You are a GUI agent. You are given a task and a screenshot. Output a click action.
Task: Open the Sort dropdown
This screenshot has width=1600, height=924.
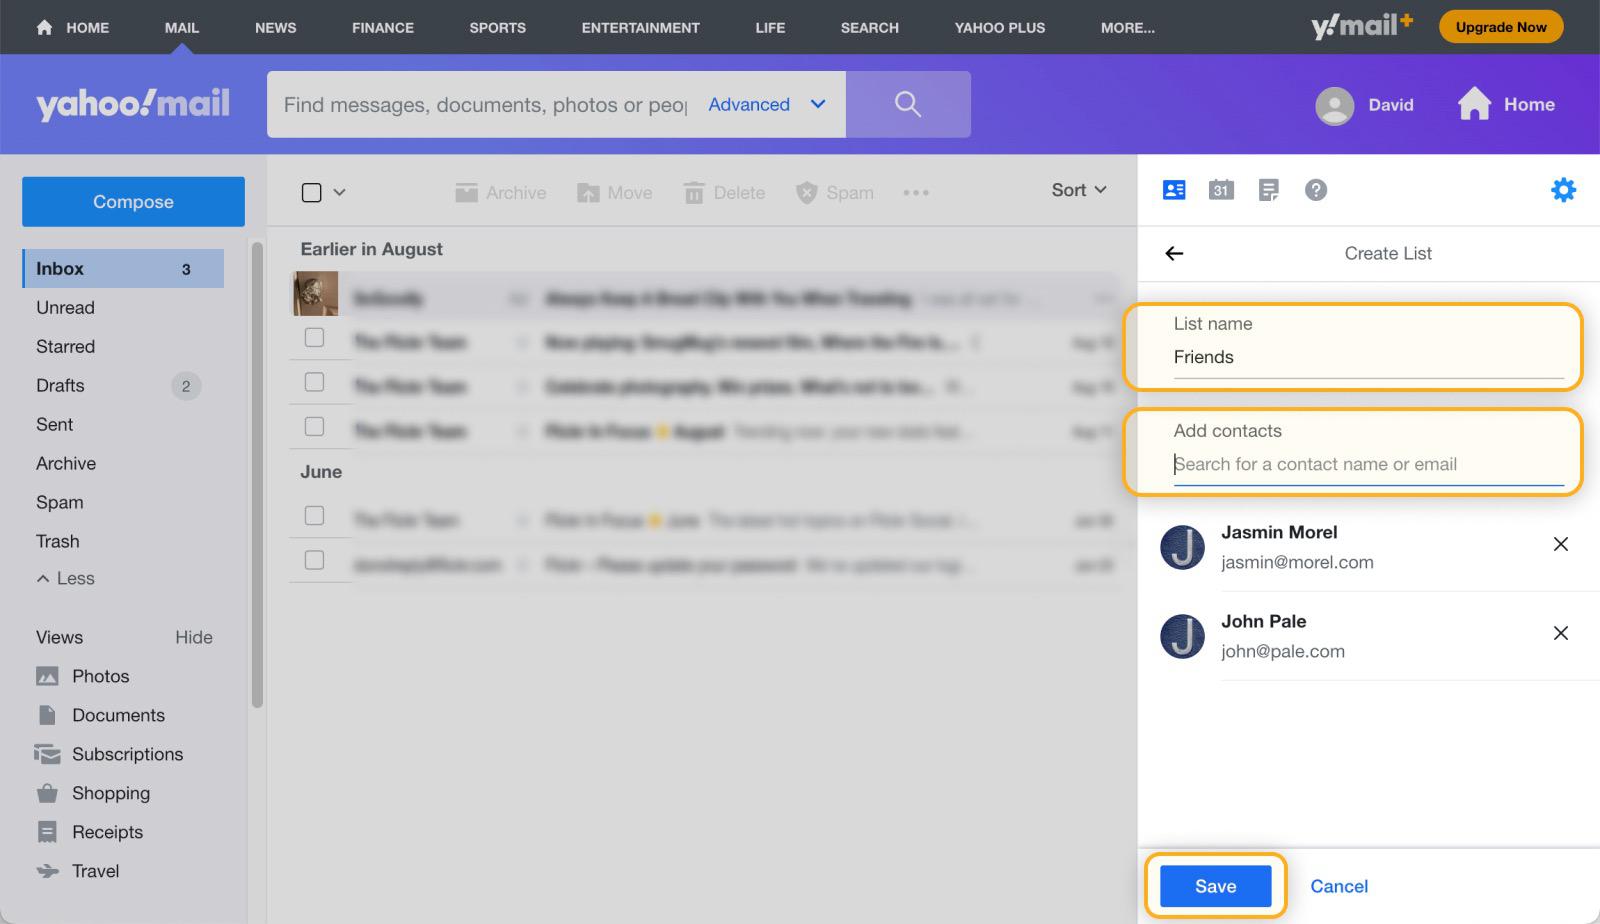1079,190
